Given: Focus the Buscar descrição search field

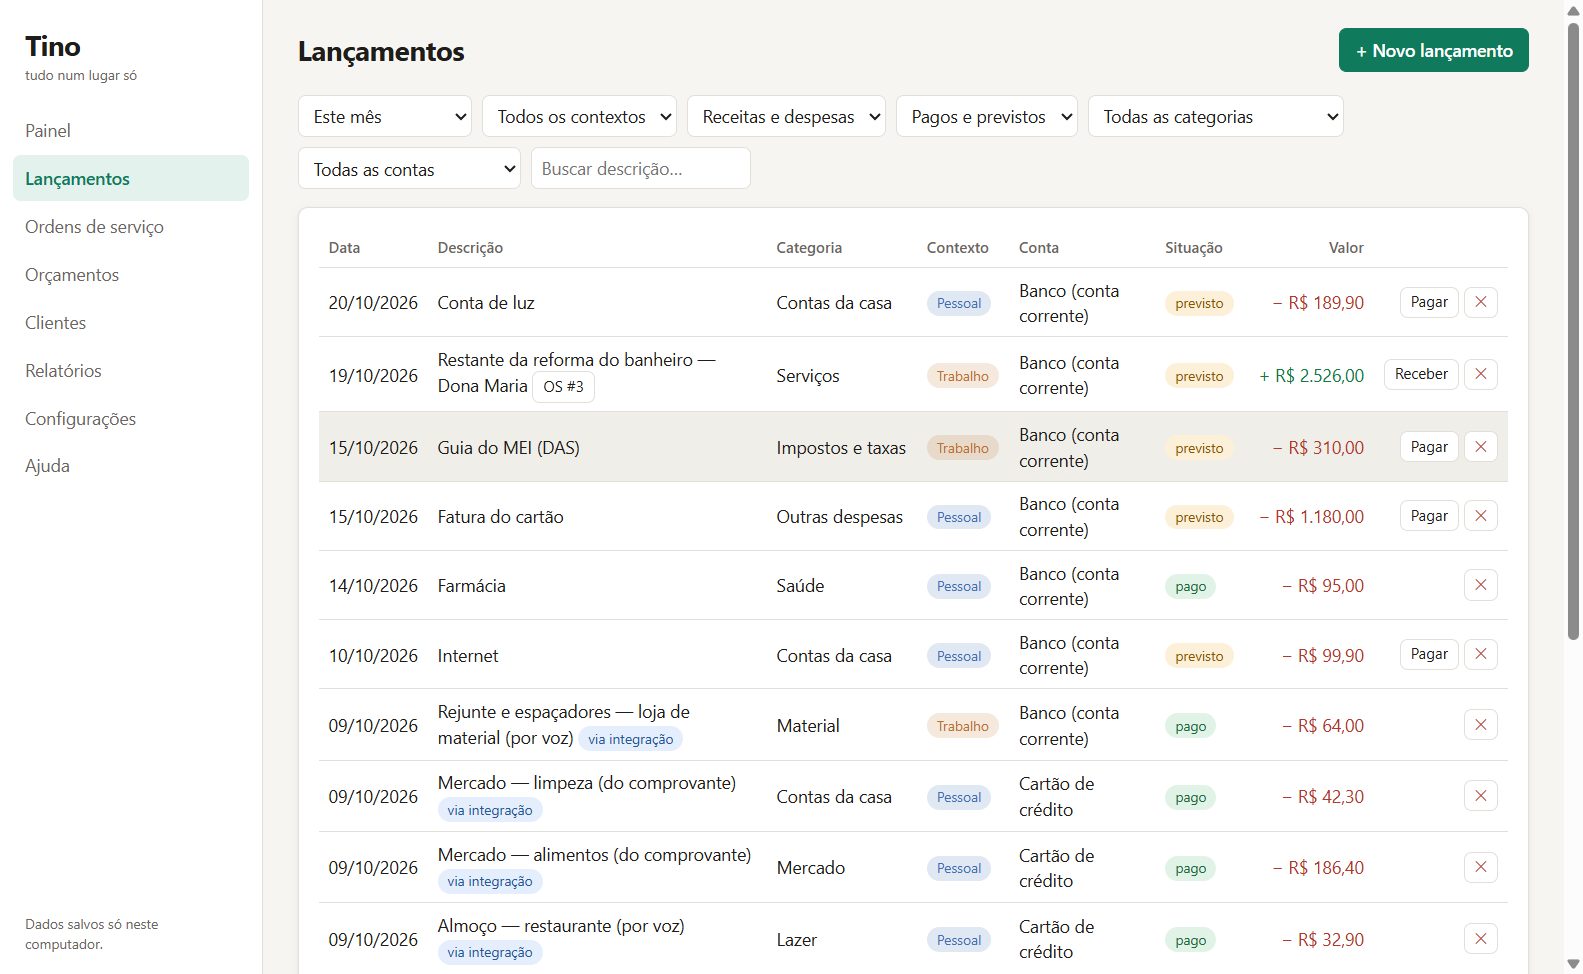Looking at the screenshot, I should point(641,169).
